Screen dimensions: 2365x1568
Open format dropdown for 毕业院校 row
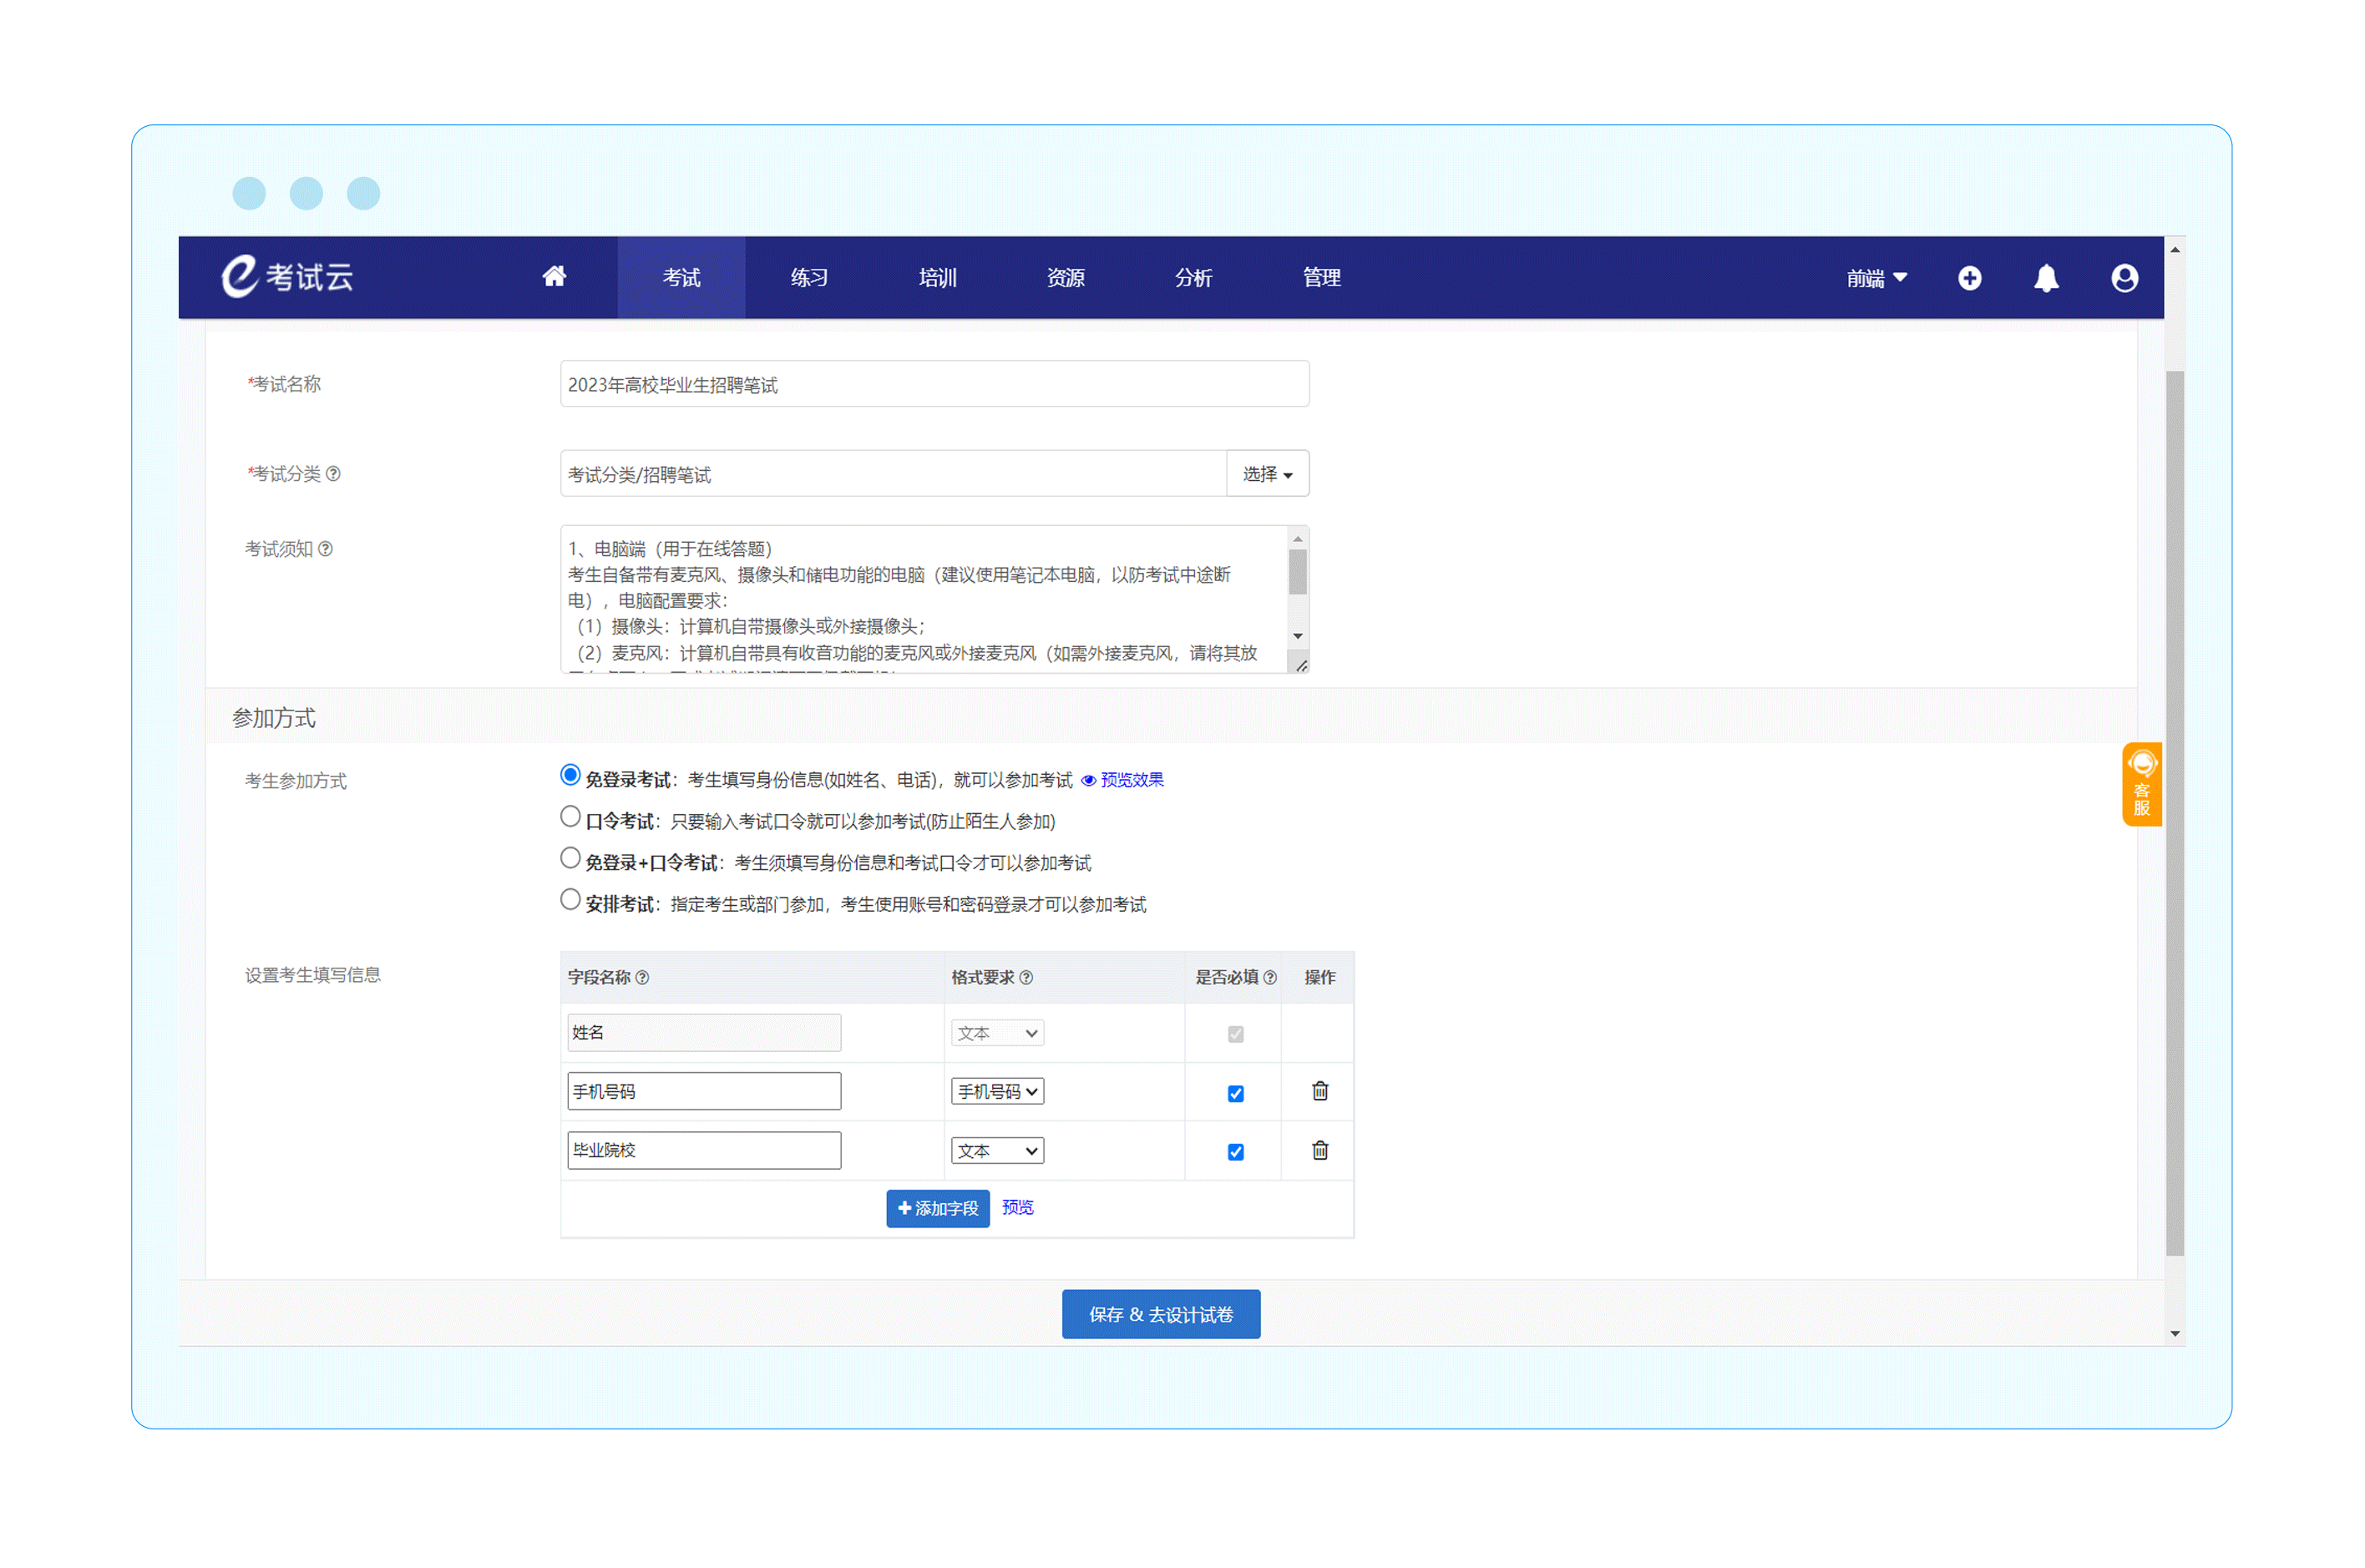click(996, 1151)
